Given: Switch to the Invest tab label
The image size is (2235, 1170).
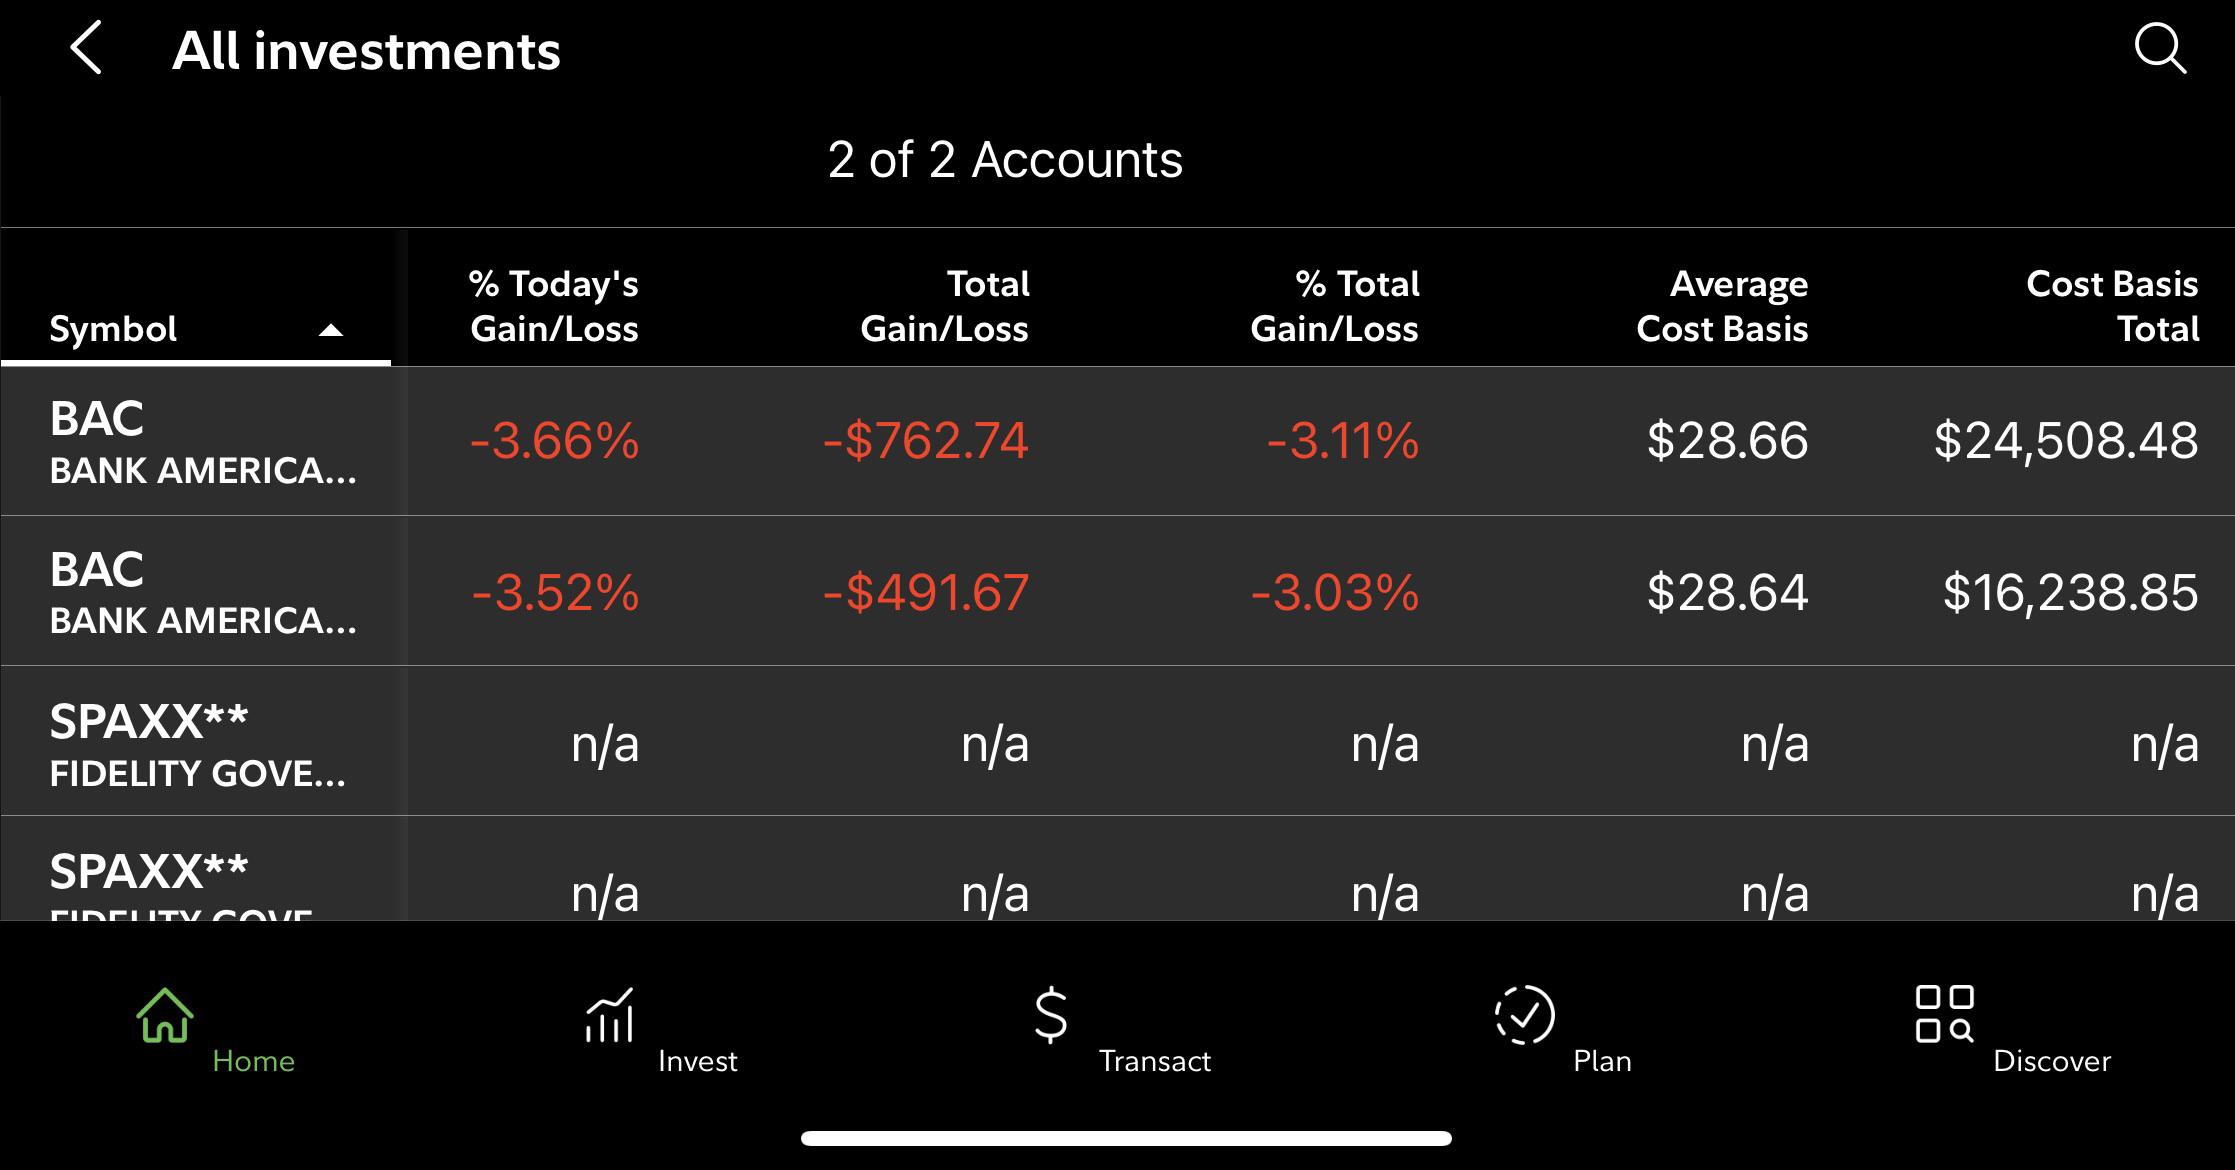Looking at the screenshot, I should [x=697, y=1061].
